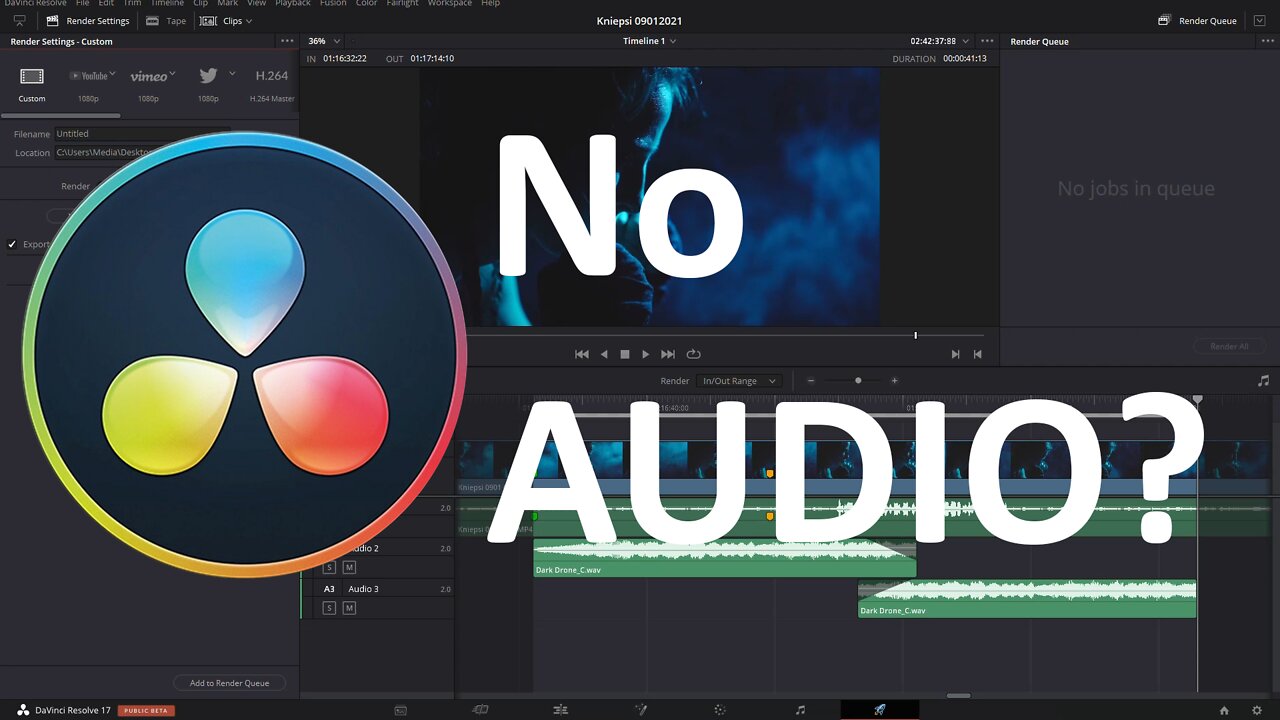The image size is (1280, 720).
Task: Select the H.264 Master render preset
Action: (272, 84)
